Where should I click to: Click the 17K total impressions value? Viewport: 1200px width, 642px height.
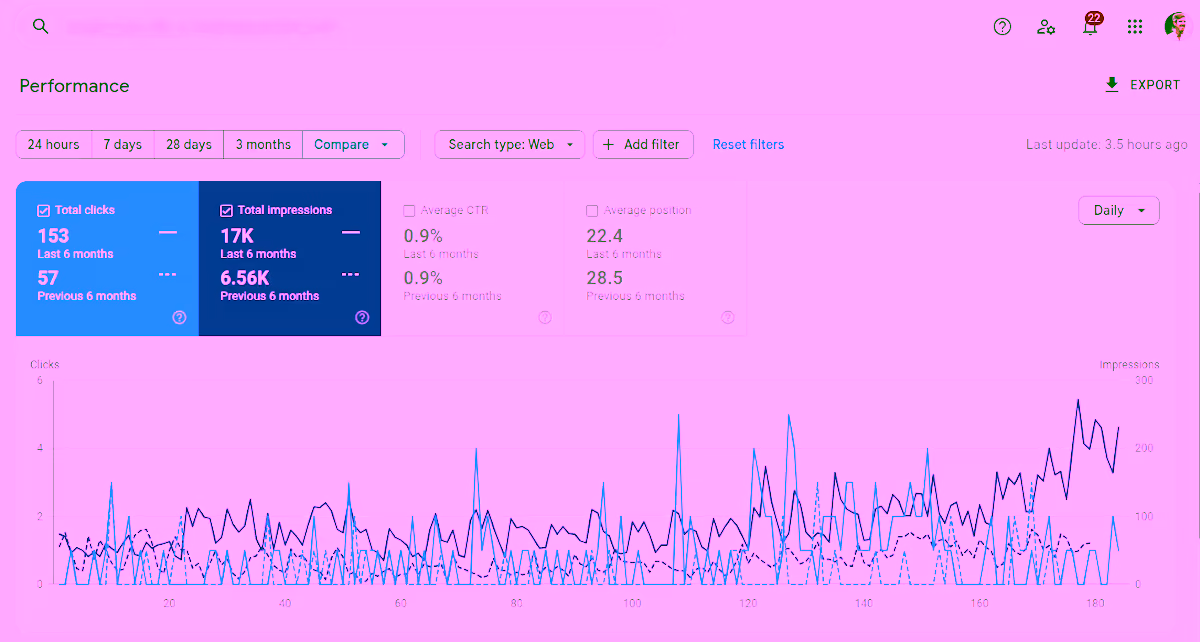[x=237, y=236]
